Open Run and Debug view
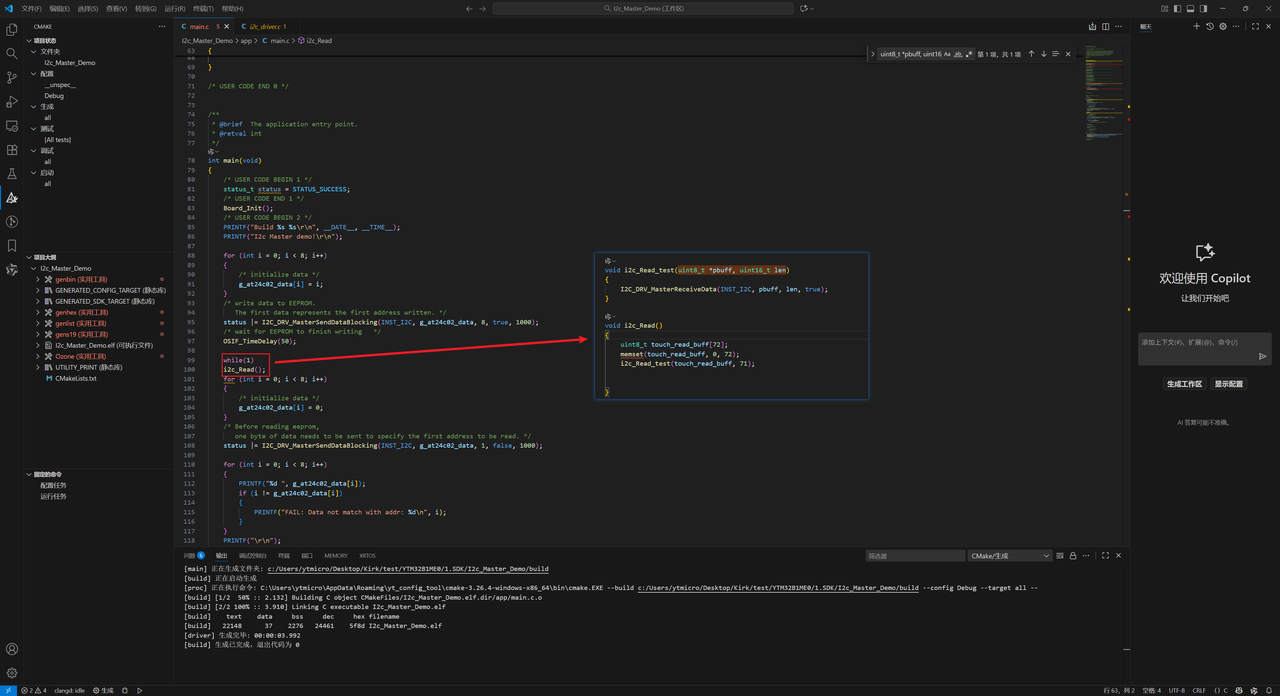This screenshot has height=696, width=1280. (x=12, y=102)
